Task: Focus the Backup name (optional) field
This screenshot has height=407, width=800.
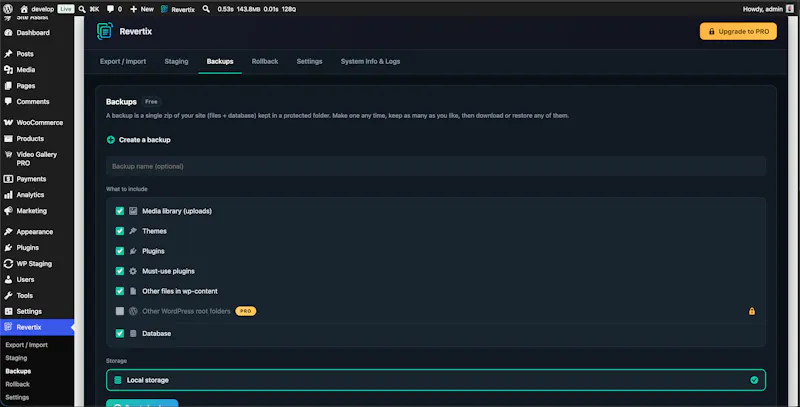Action: 436,166
